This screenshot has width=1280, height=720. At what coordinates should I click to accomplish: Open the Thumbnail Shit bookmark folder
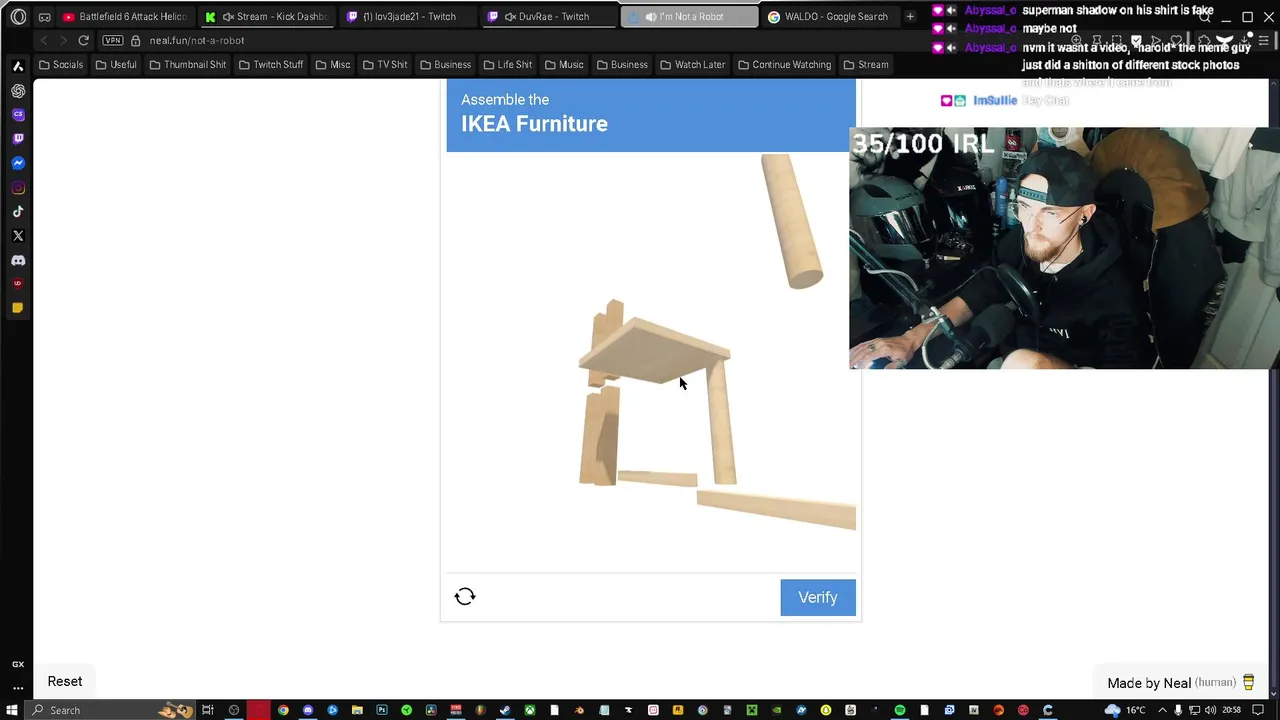(x=188, y=64)
